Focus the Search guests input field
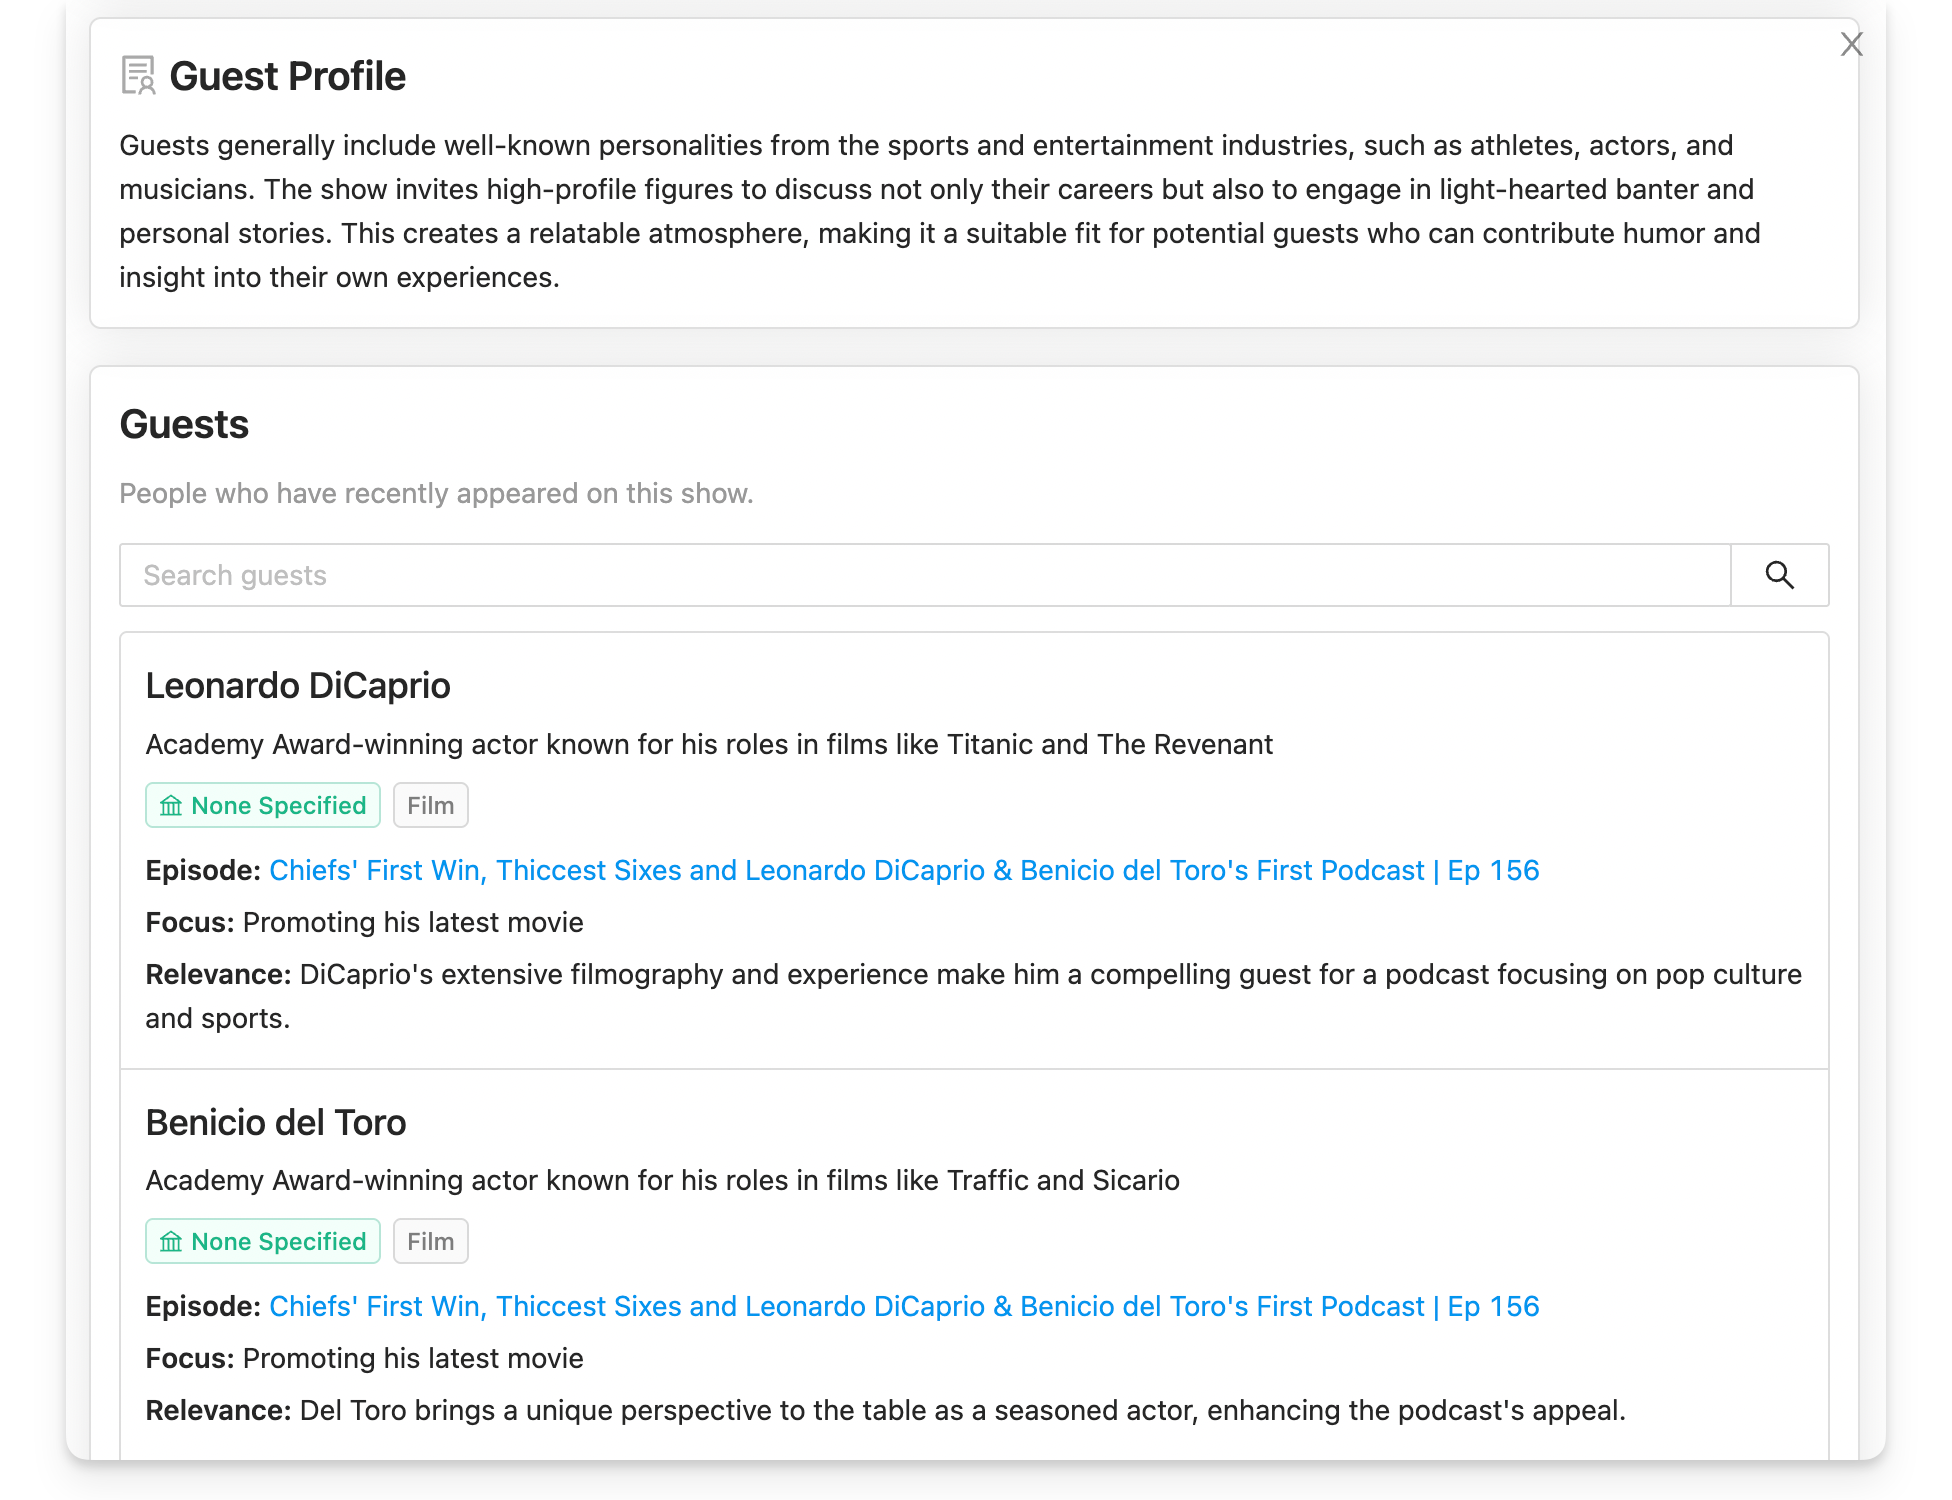The image size is (1952, 1500). (x=925, y=575)
